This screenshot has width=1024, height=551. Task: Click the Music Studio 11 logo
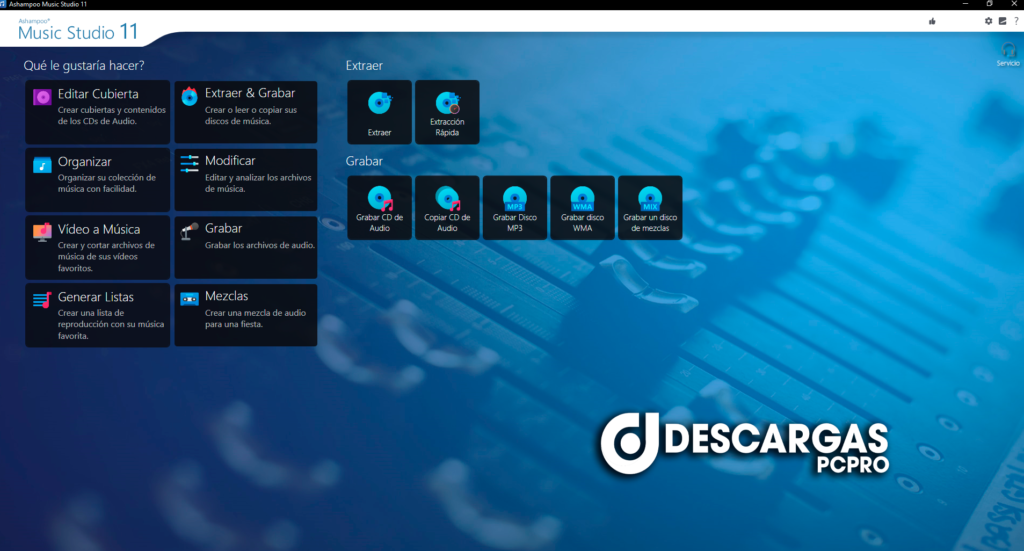(78, 30)
